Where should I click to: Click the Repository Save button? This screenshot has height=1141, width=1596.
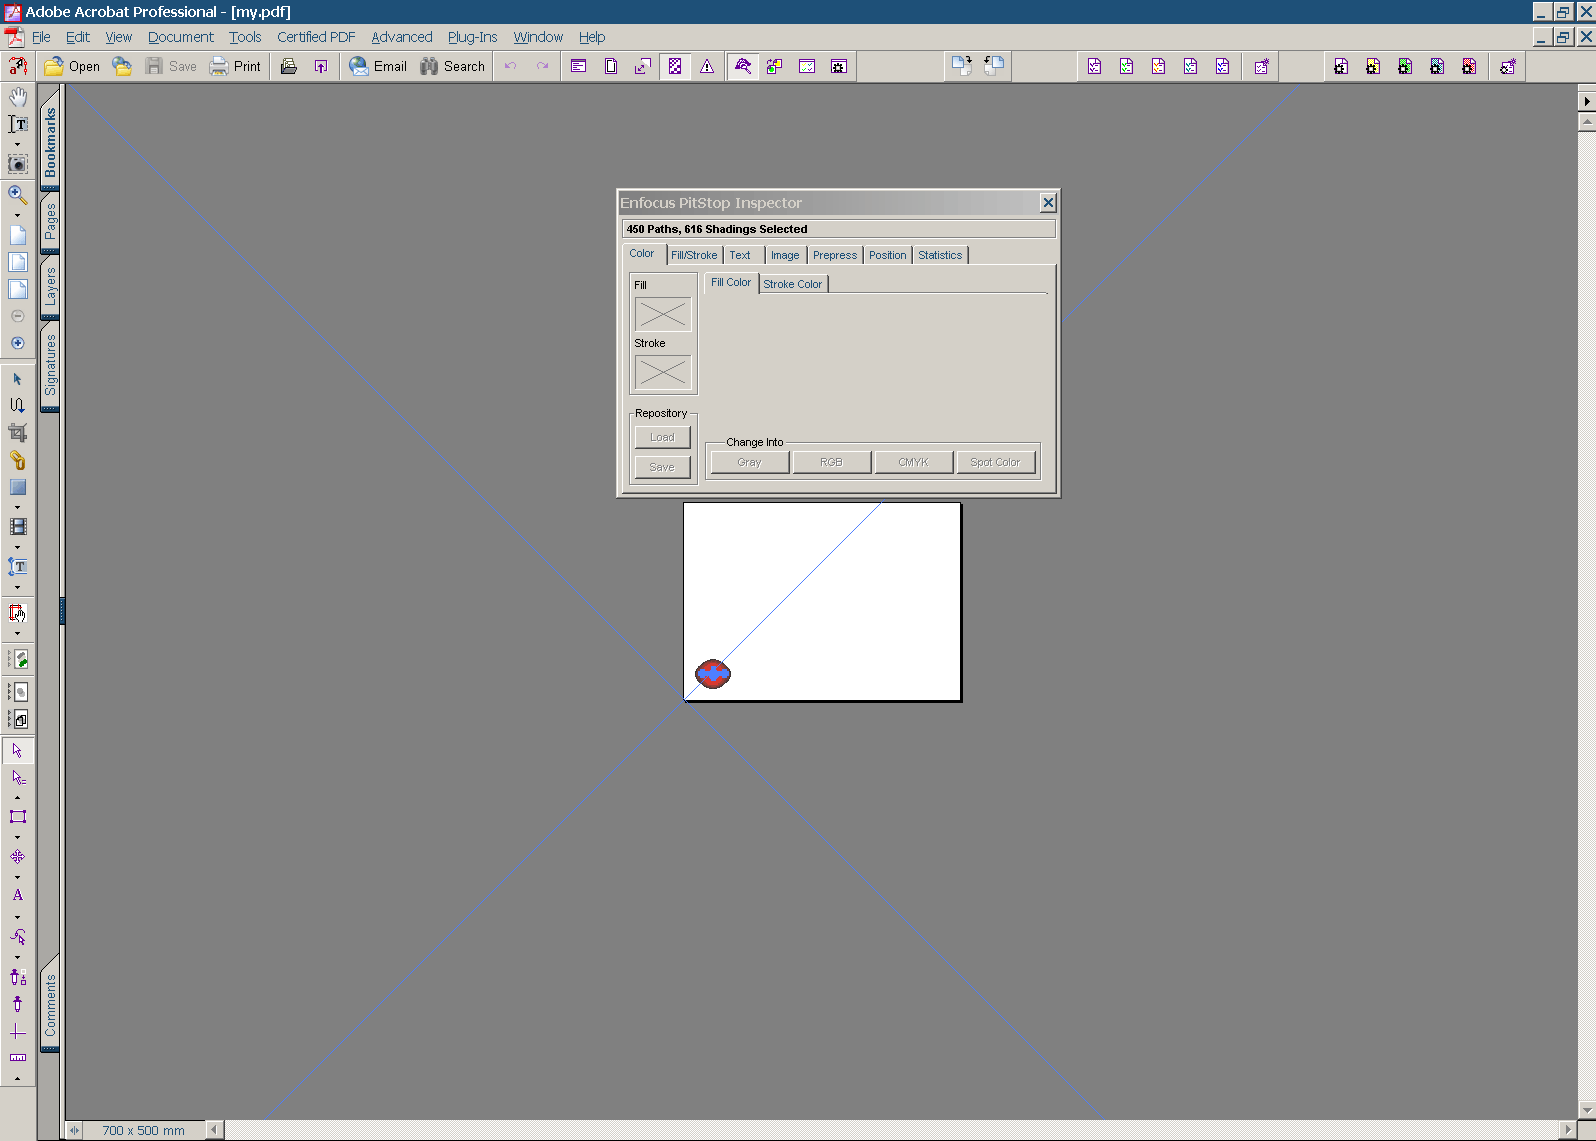662,467
